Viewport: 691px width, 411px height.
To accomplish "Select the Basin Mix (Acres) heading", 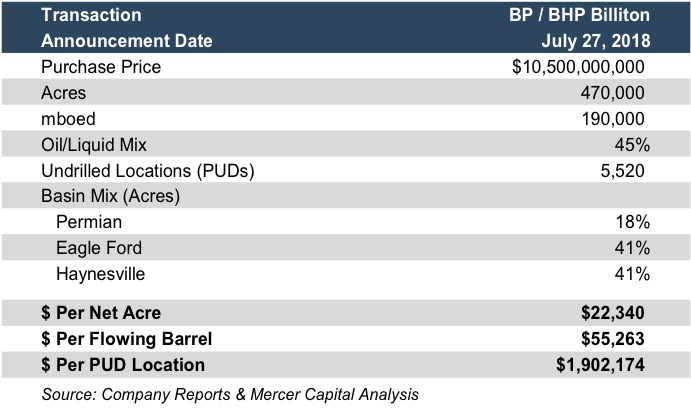I will point(110,196).
